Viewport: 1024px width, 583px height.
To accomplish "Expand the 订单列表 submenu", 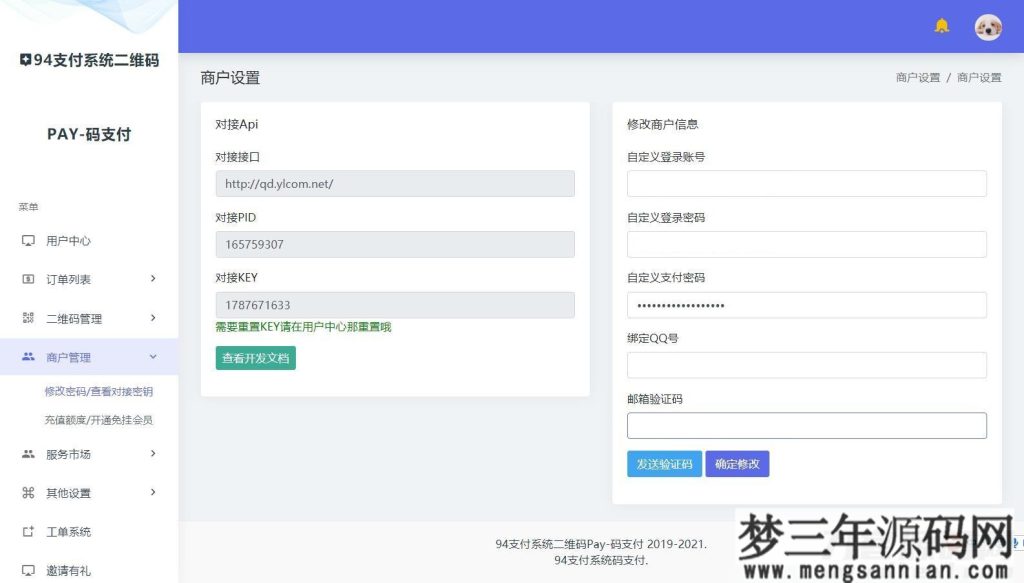I will pos(153,279).
